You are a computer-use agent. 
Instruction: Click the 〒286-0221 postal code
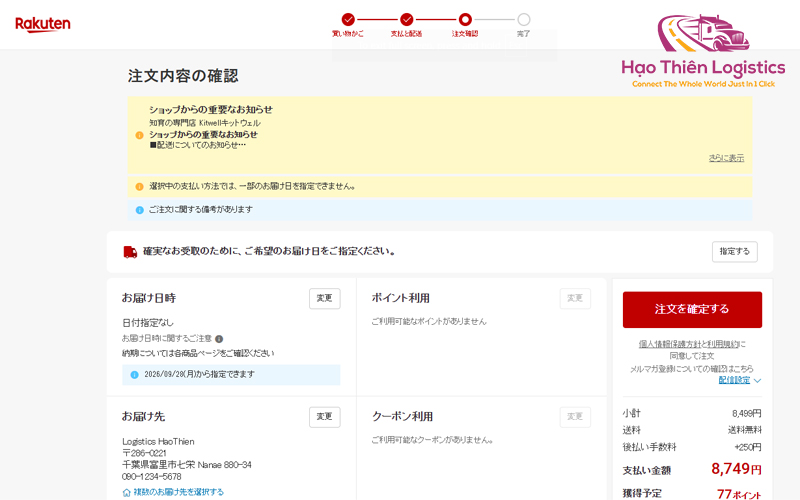click(144, 454)
